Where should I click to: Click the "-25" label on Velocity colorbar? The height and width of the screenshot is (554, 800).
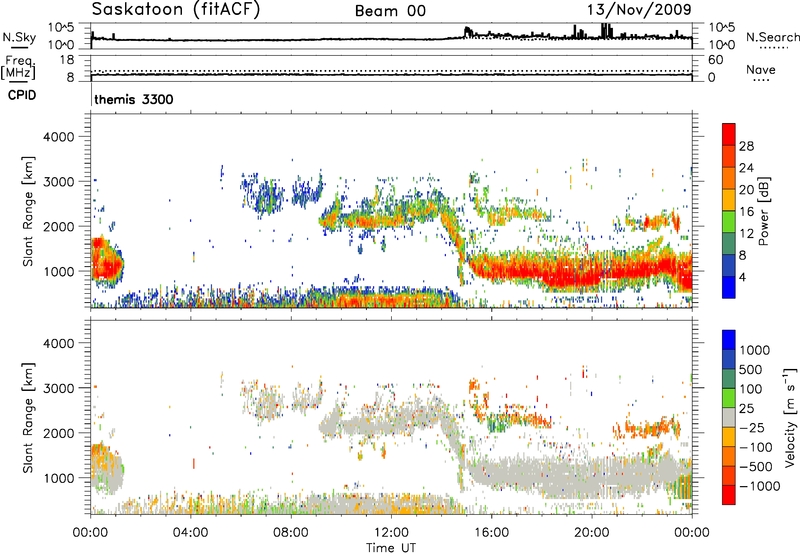click(752, 428)
